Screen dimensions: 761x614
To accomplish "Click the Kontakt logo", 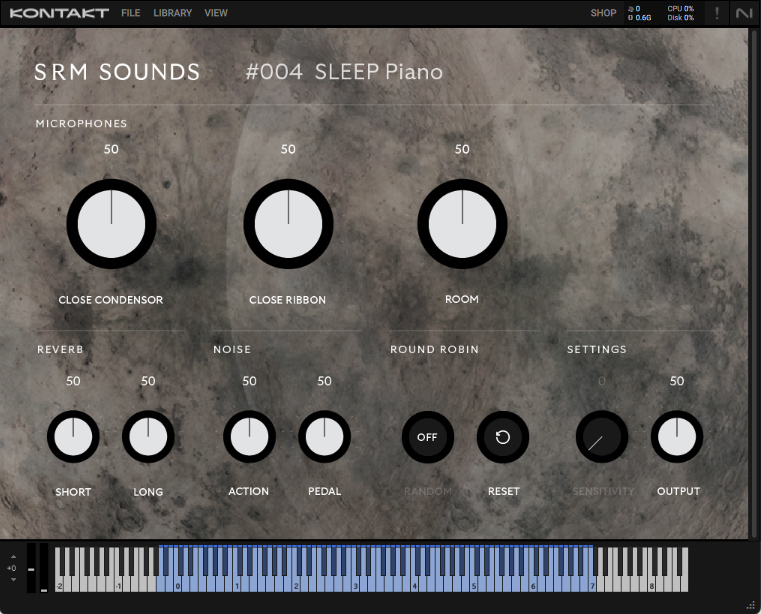I will tap(59, 13).
